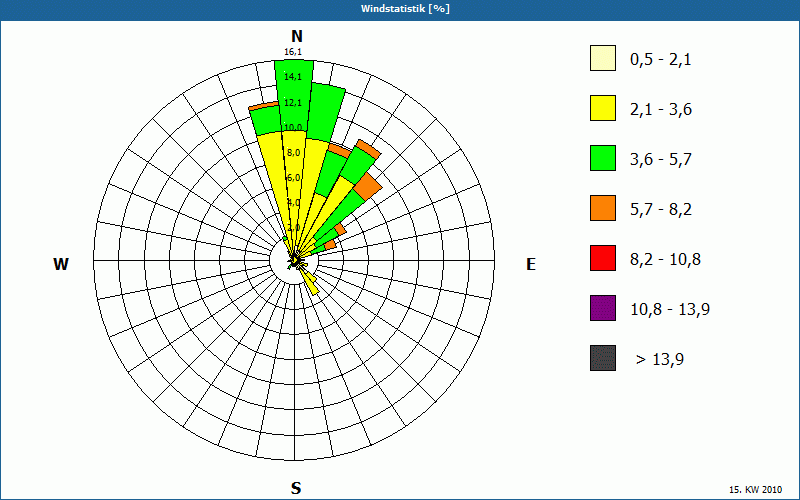Click the red 8,2 - 10,8 legend swatch
Viewport: 800px width, 500px height.
coord(603,258)
